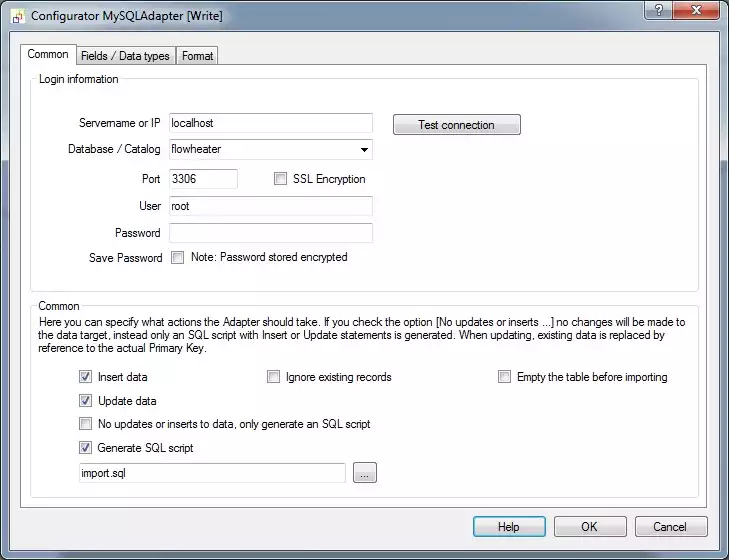Uncheck the Update data checkbox
729x560 pixels.
pos(86,401)
